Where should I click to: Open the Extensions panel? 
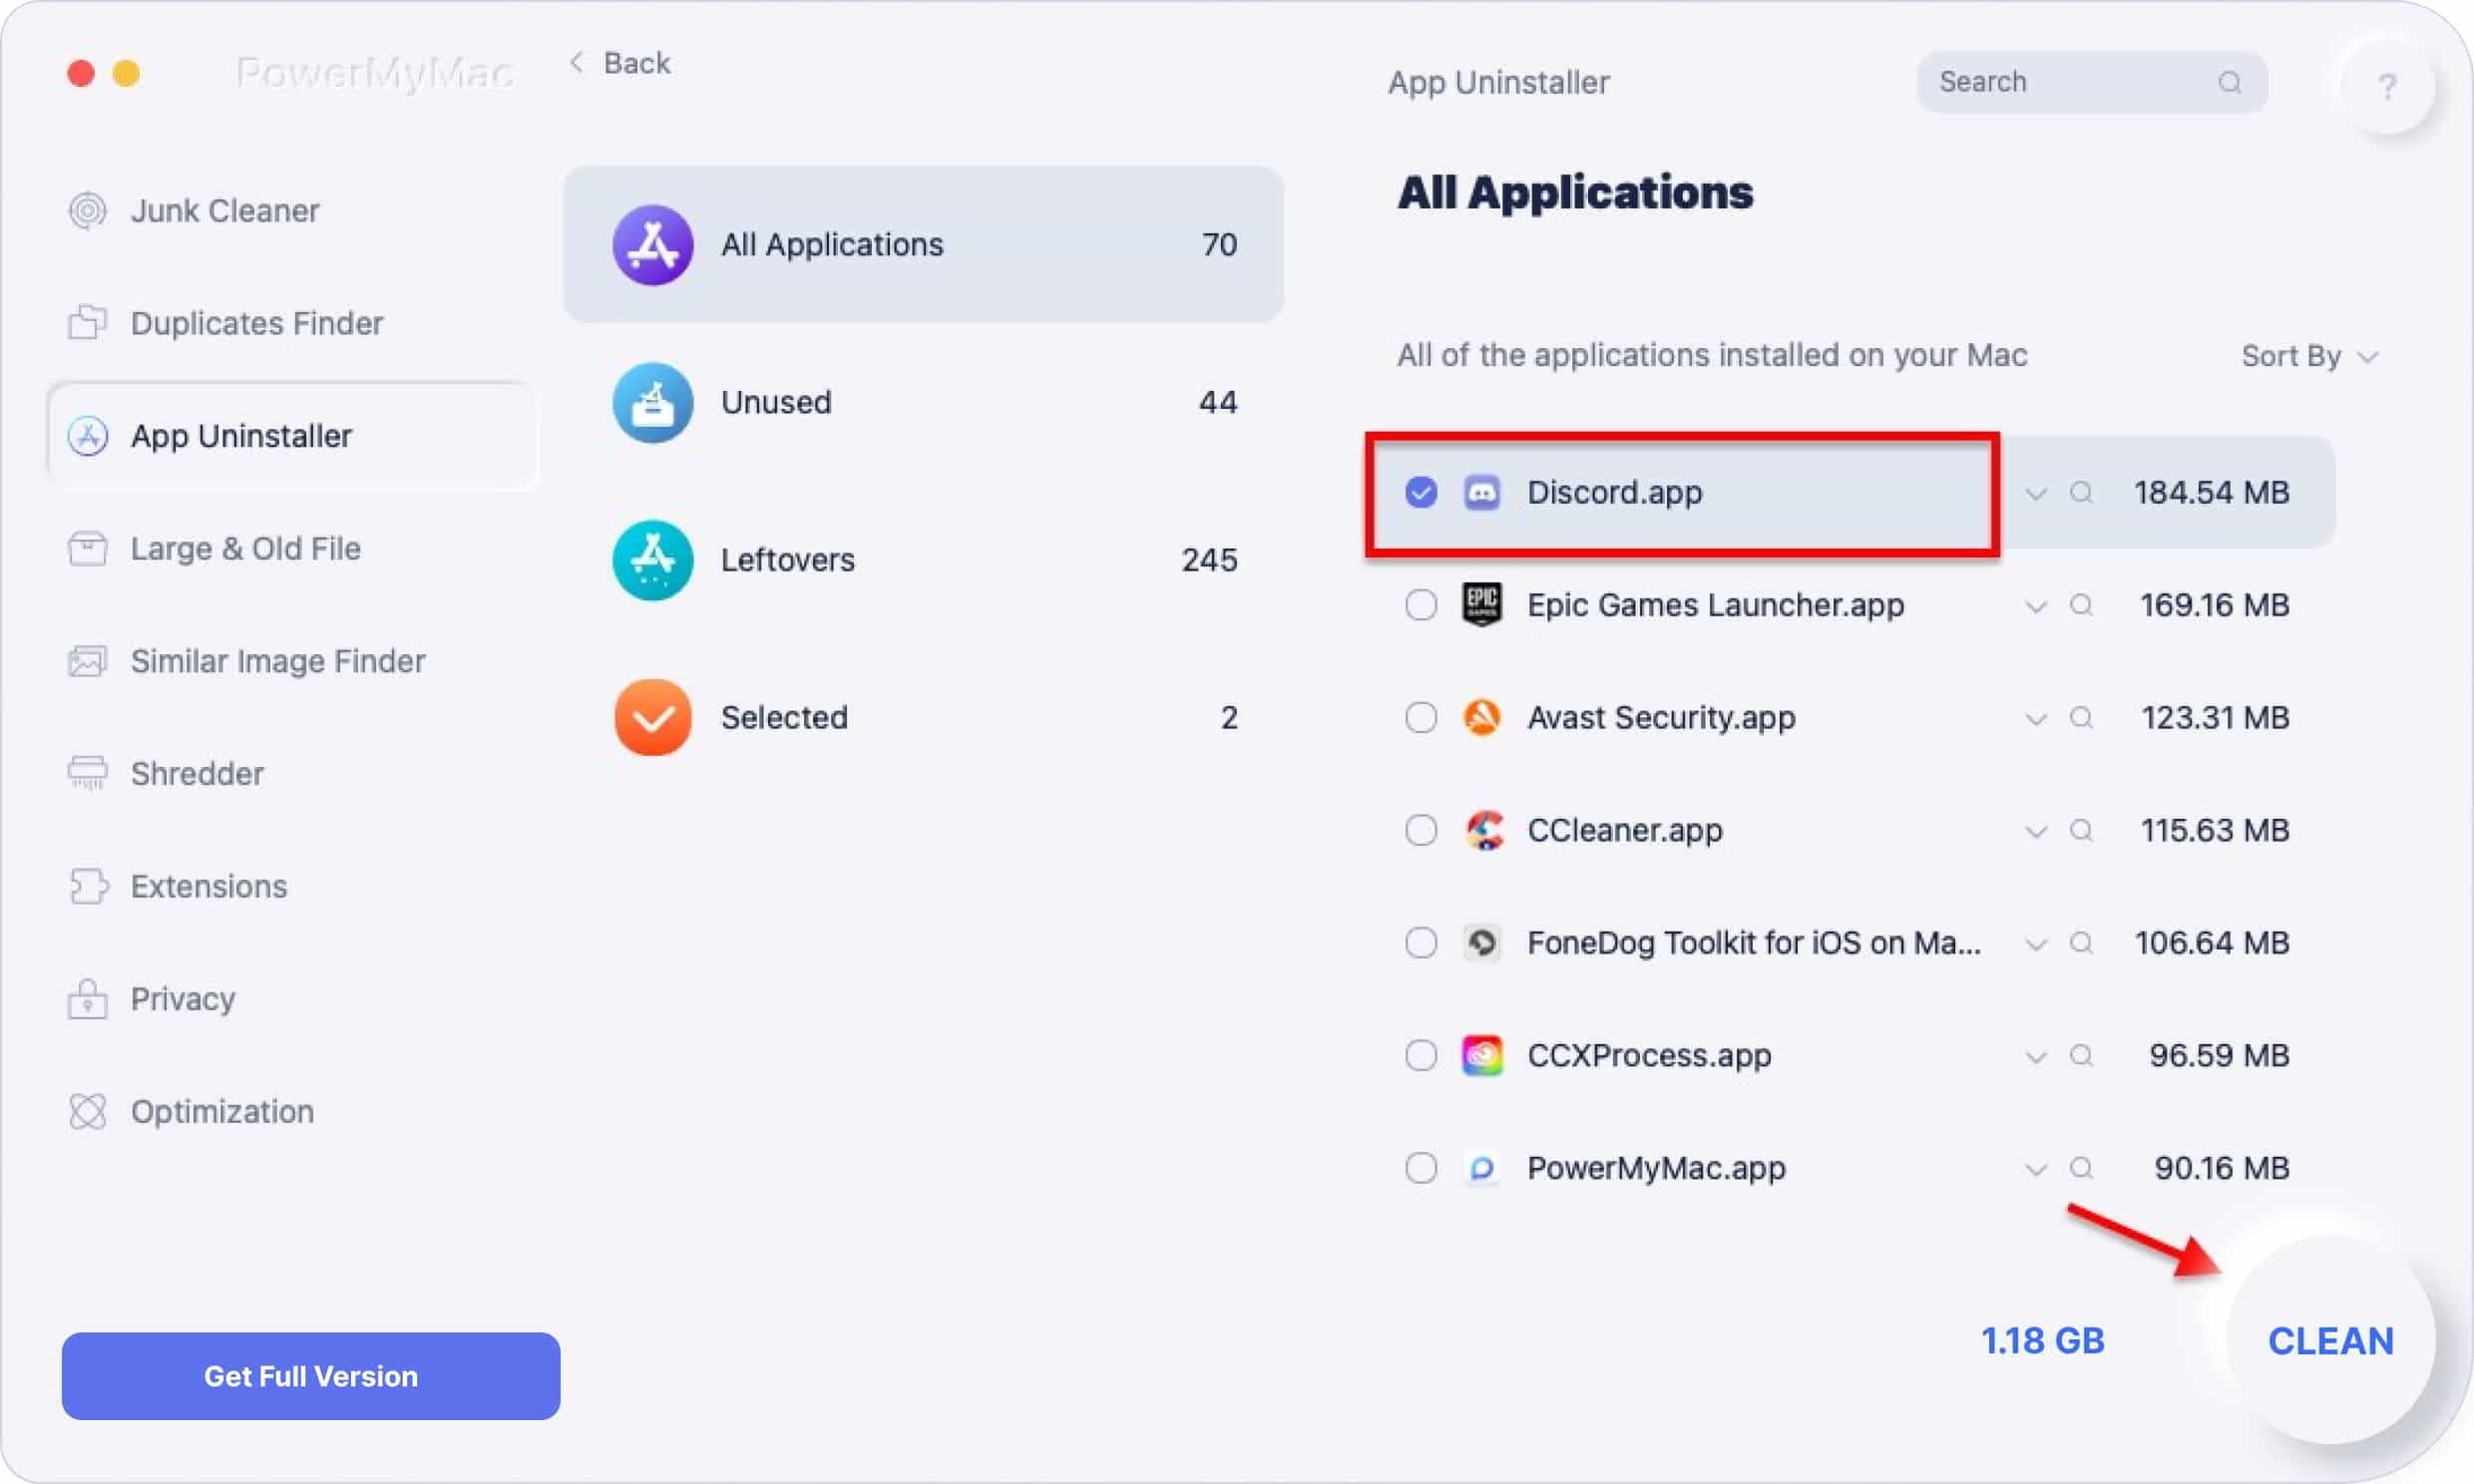[206, 885]
